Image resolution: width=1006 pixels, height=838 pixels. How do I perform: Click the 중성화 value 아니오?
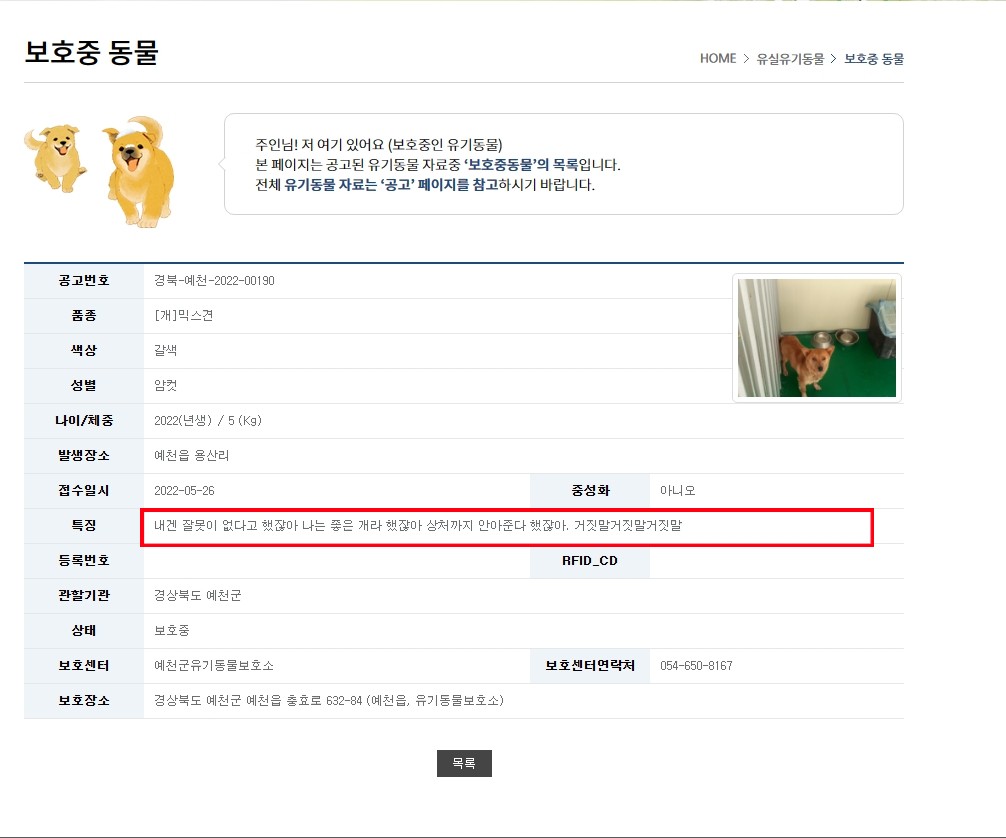[x=678, y=490]
